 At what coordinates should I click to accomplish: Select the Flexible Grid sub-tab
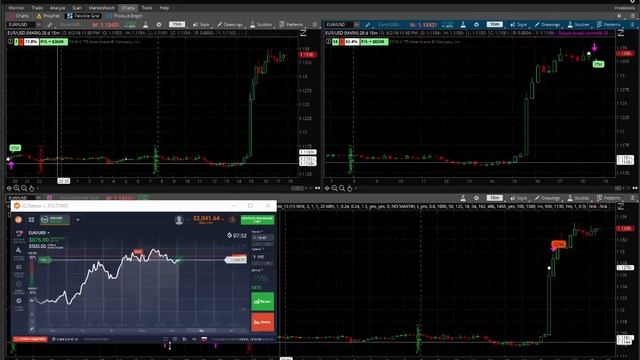click(84, 16)
